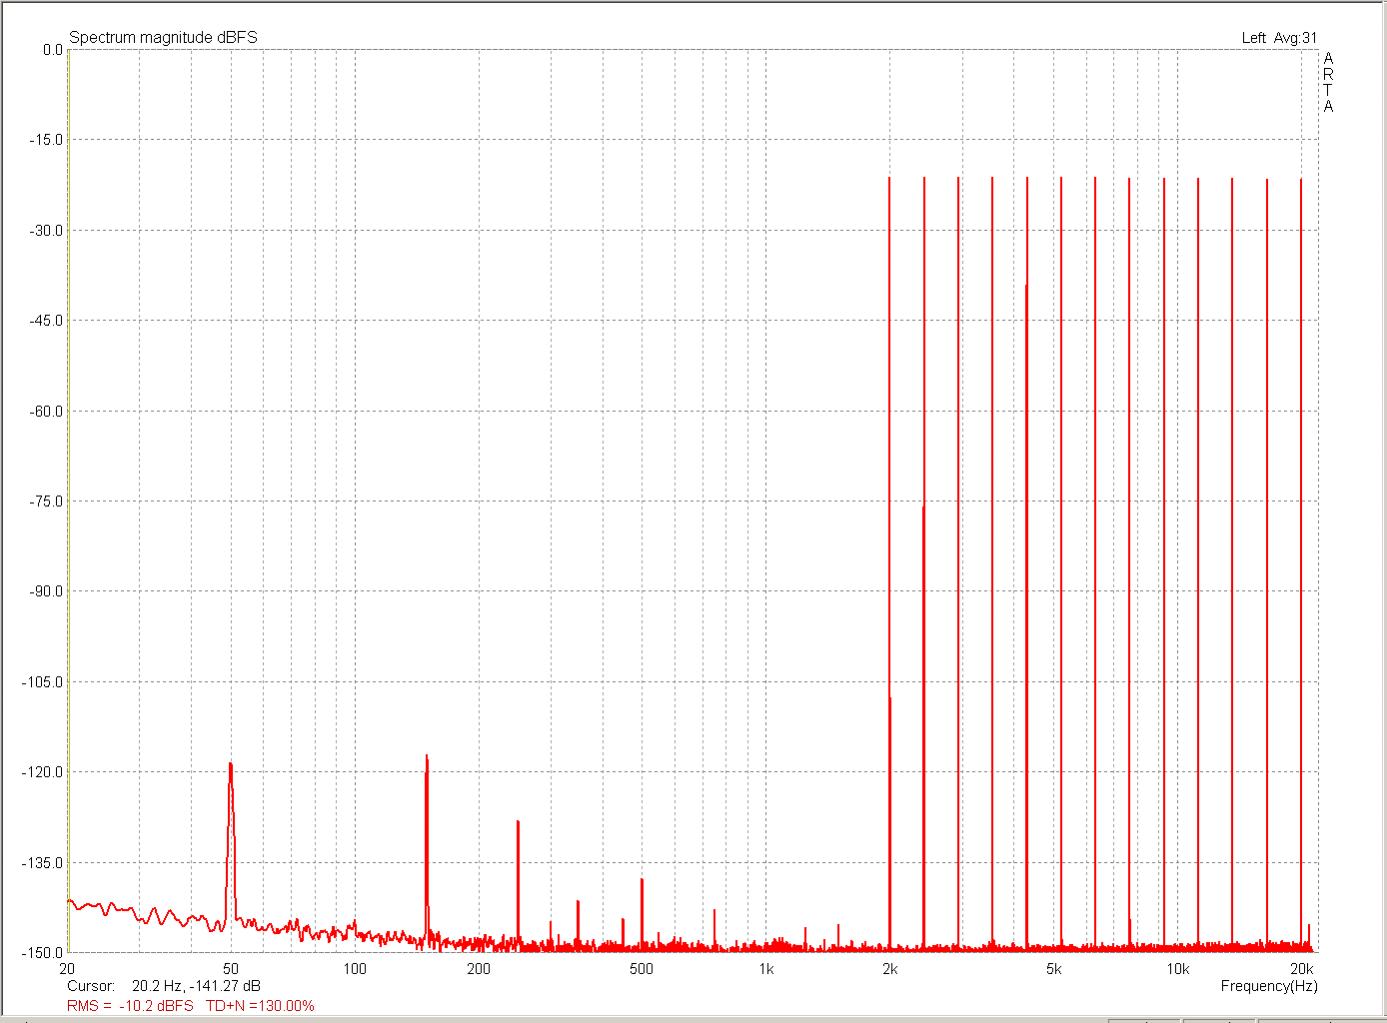Select the -15.0 y-axis label
1387x1023 pixels.
tap(45, 140)
